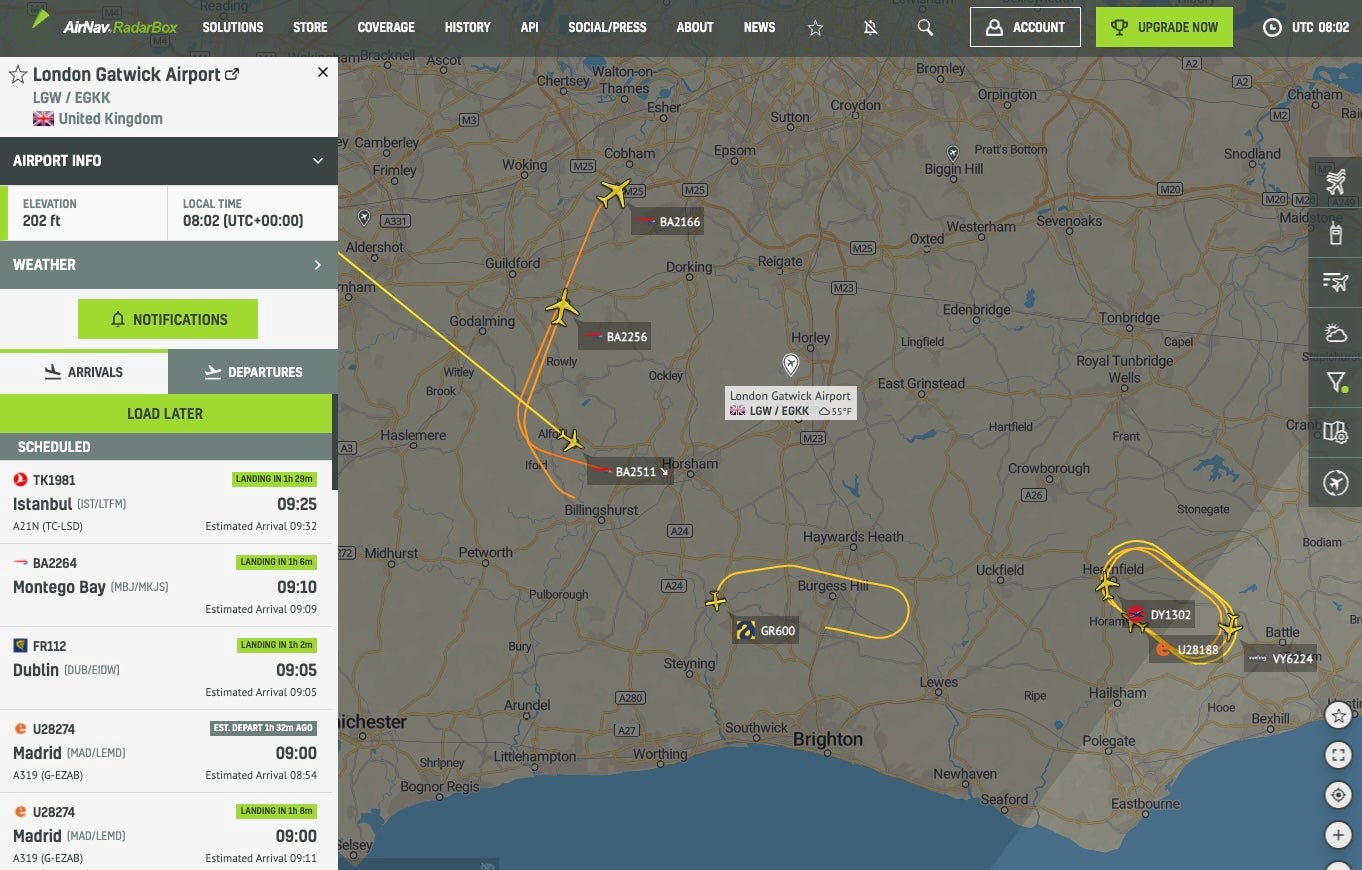Open the map filter funnel tool
Viewport: 1362px width, 870px height.
coord(1335,382)
